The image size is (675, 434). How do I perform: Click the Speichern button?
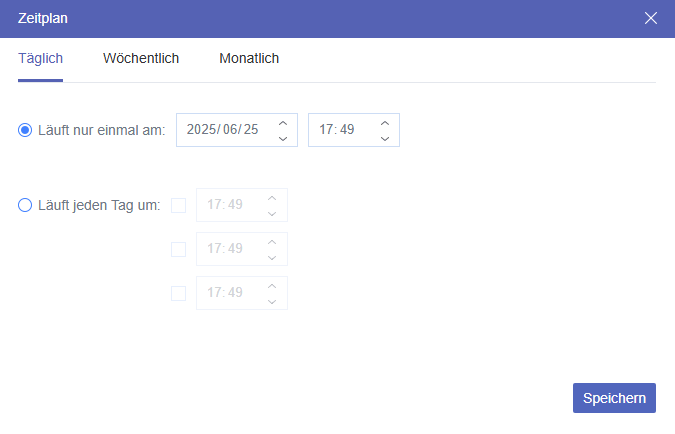pos(614,397)
